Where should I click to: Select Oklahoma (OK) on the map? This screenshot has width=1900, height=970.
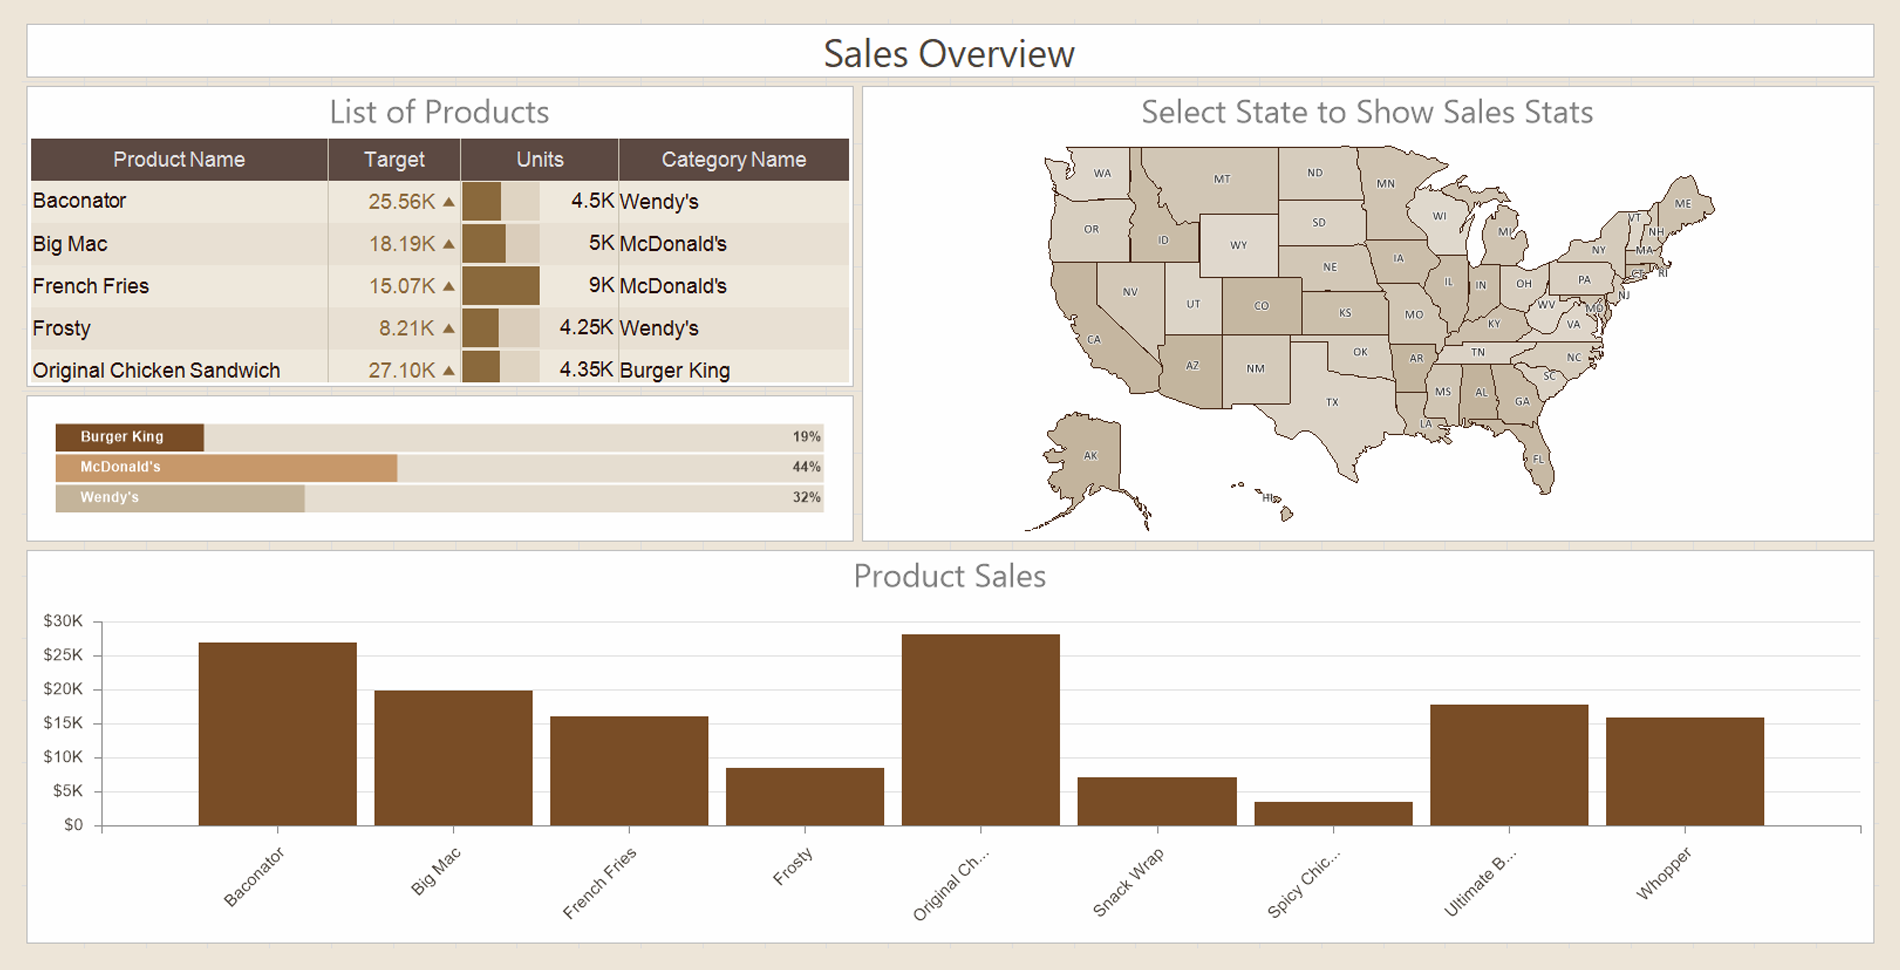coord(1360,352)
